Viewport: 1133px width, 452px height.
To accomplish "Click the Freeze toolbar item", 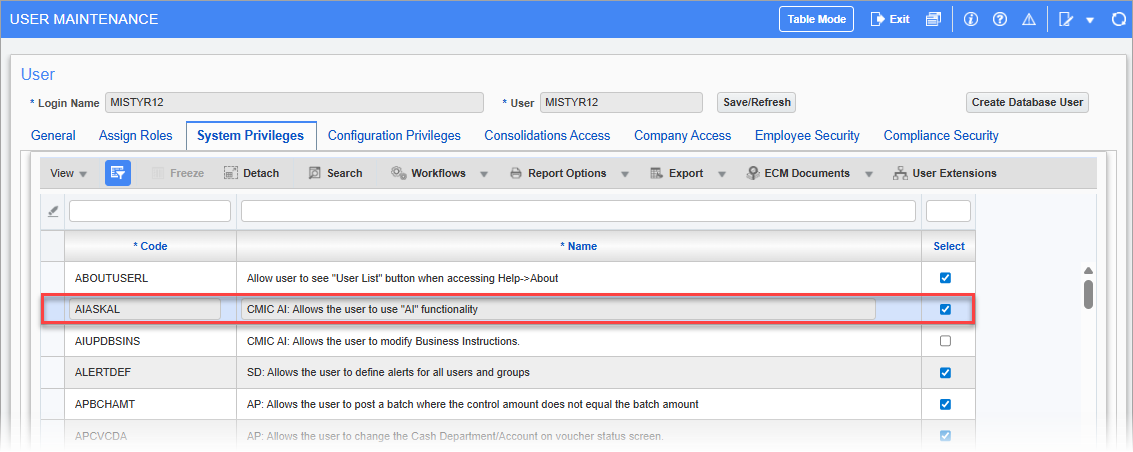I will point(178,173).
